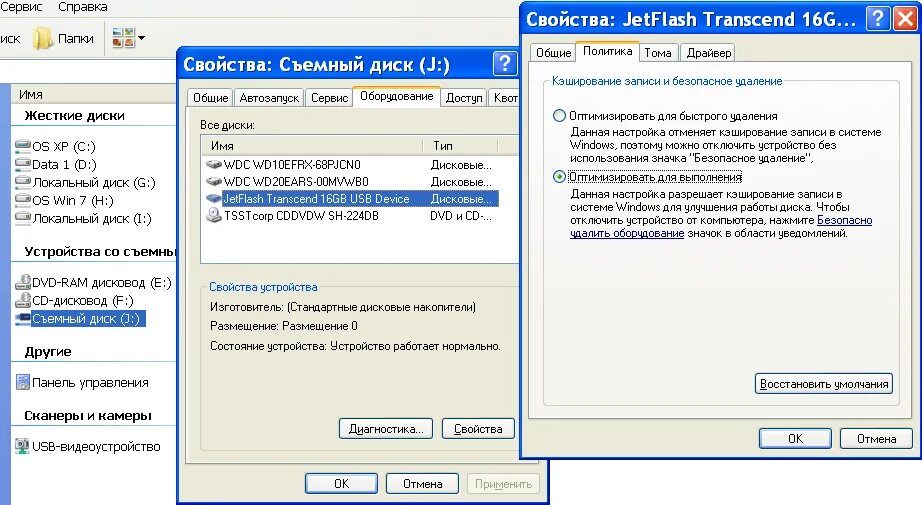
Task: Click TSSTcorp CDDVDW SH-224DB drive icon
Action: [x=213, y=216]
